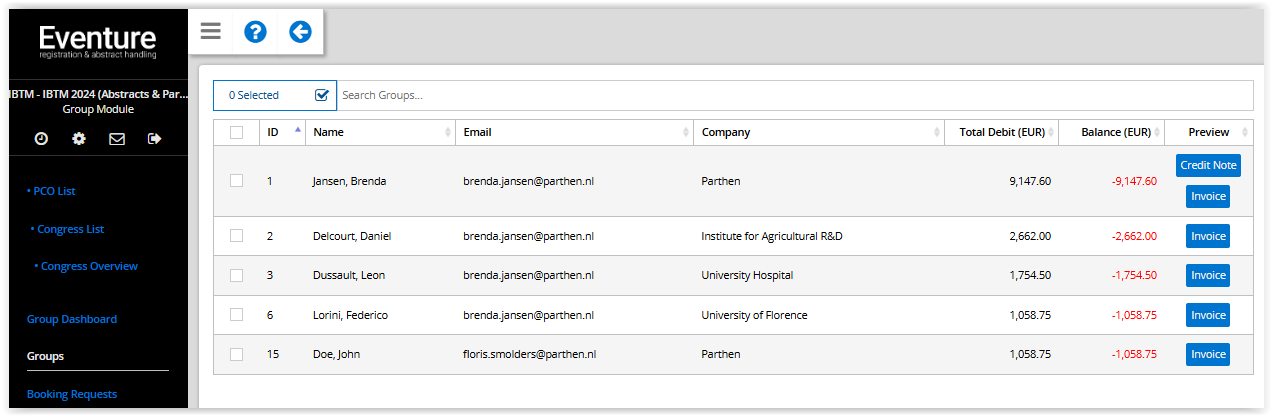Open the hamburger menu icon

point(210,31)
